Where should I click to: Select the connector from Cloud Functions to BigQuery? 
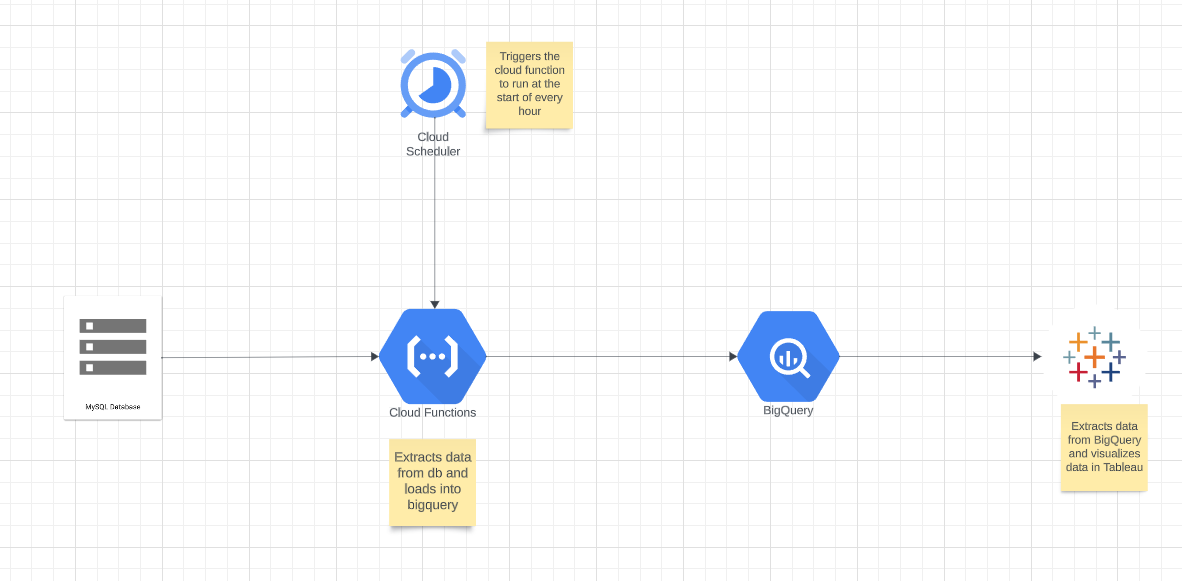(610, 356)
